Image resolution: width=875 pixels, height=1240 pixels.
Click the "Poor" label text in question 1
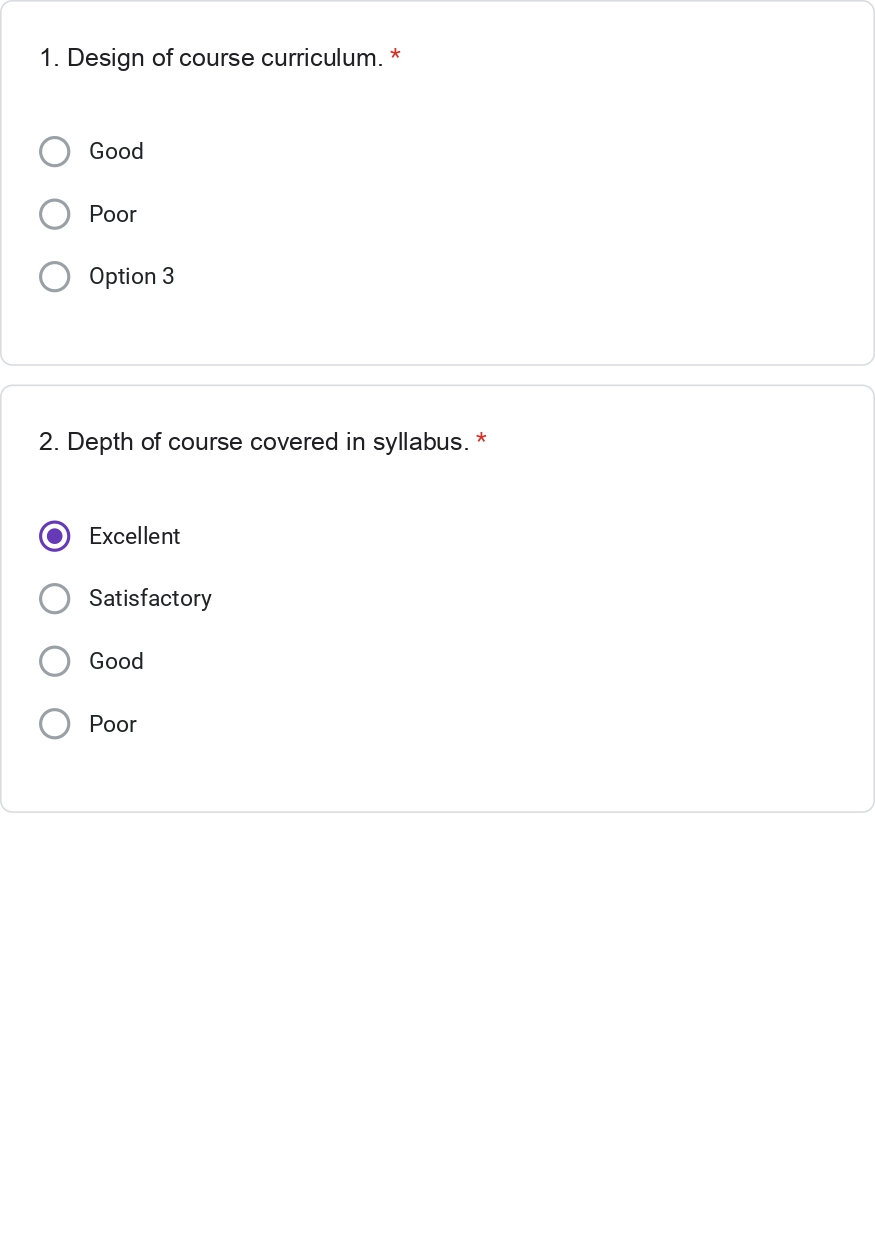tap(113, 214)
